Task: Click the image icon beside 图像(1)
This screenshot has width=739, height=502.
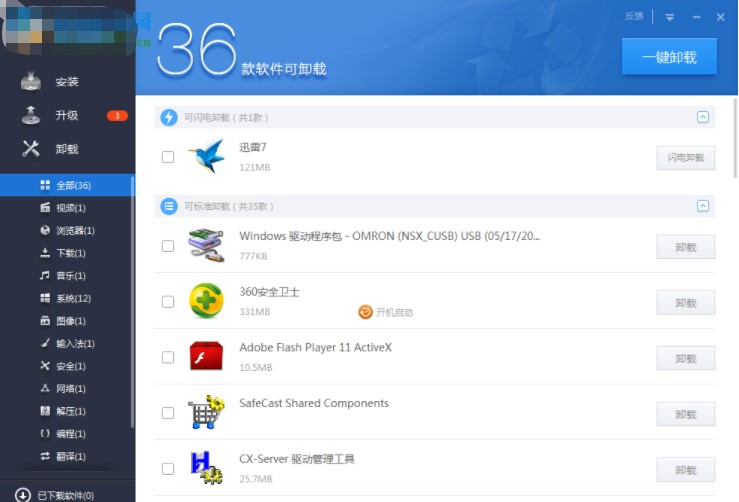Action: [45, 321]
